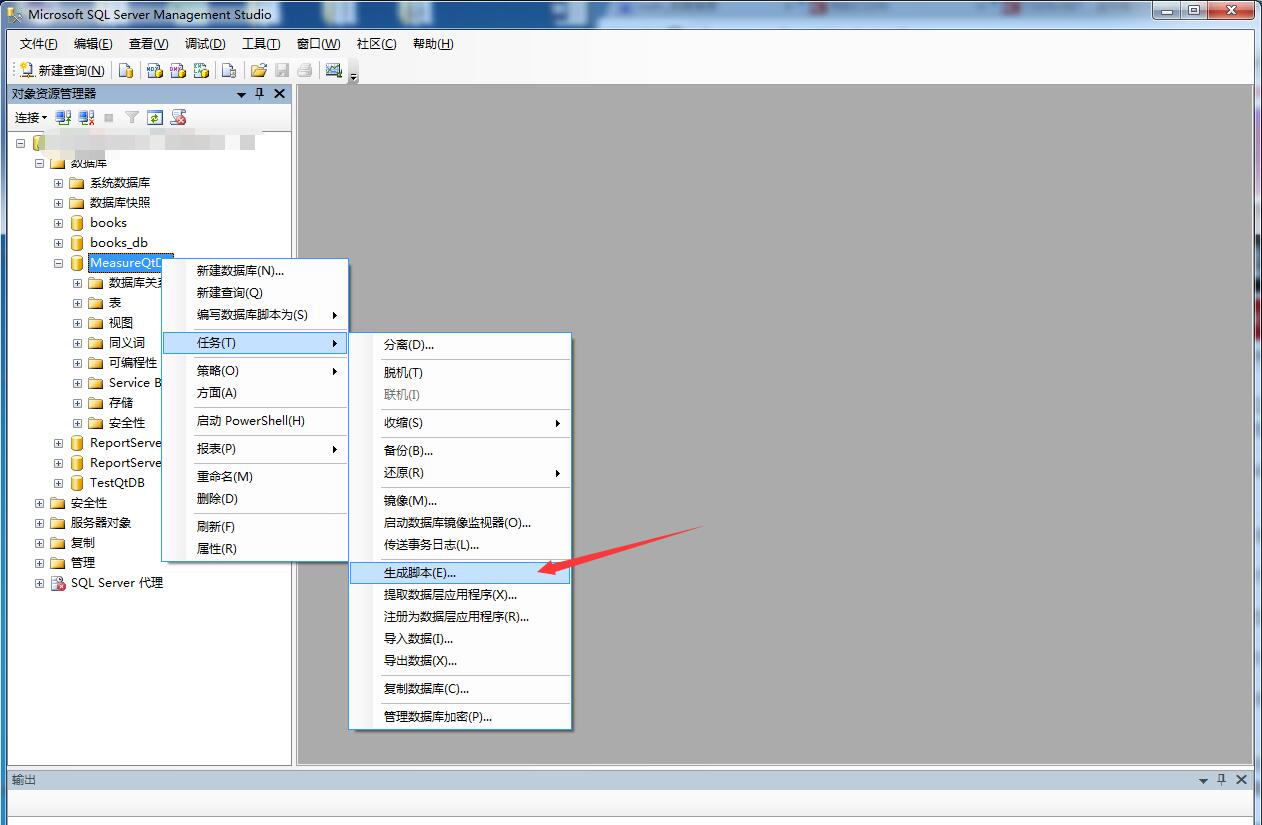The width and height of the screenshot is (1262, 825).
Task: Open the 收缩(S) submenu
Action: tap(460, 423)
